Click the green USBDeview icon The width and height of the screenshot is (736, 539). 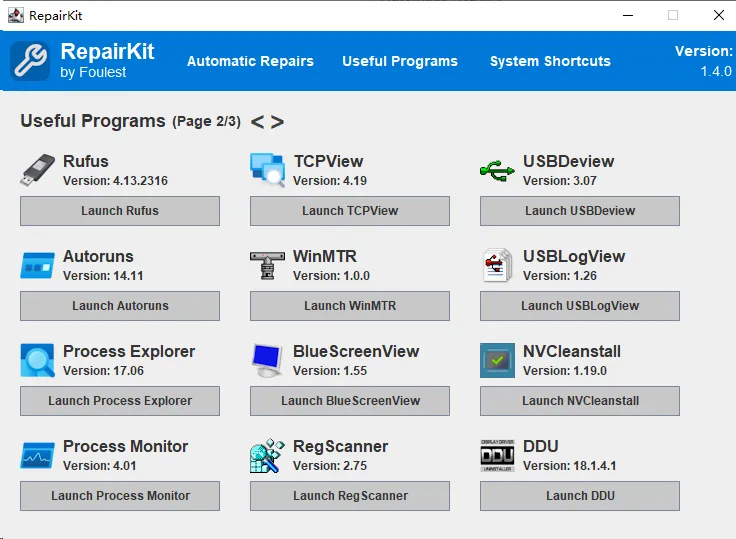point(497,171)
